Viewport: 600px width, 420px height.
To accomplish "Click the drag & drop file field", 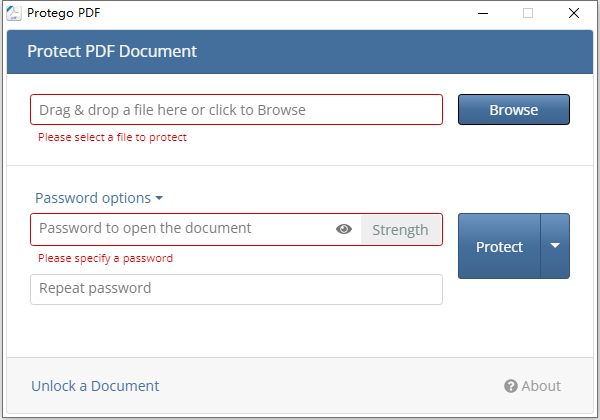I will tap(236, 110).
